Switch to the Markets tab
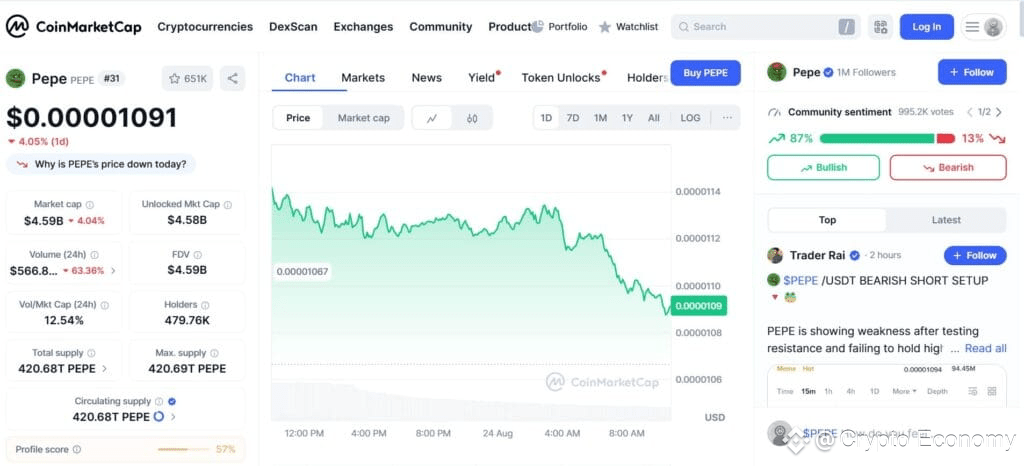 [x=363, y=78]
